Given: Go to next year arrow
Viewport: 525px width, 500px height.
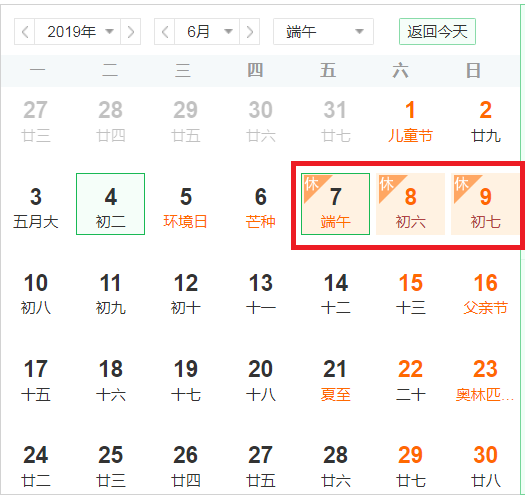Looking at the screenshot, I should click(x=131, y=32).
